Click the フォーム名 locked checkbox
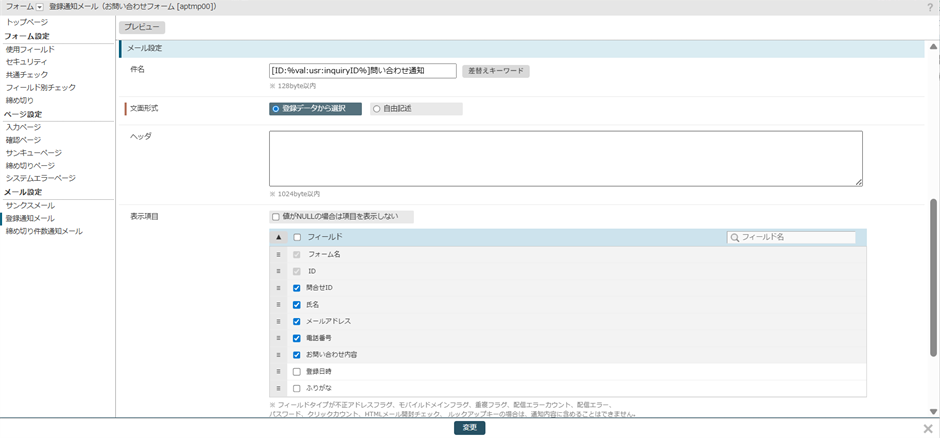 tap(297, 254)
